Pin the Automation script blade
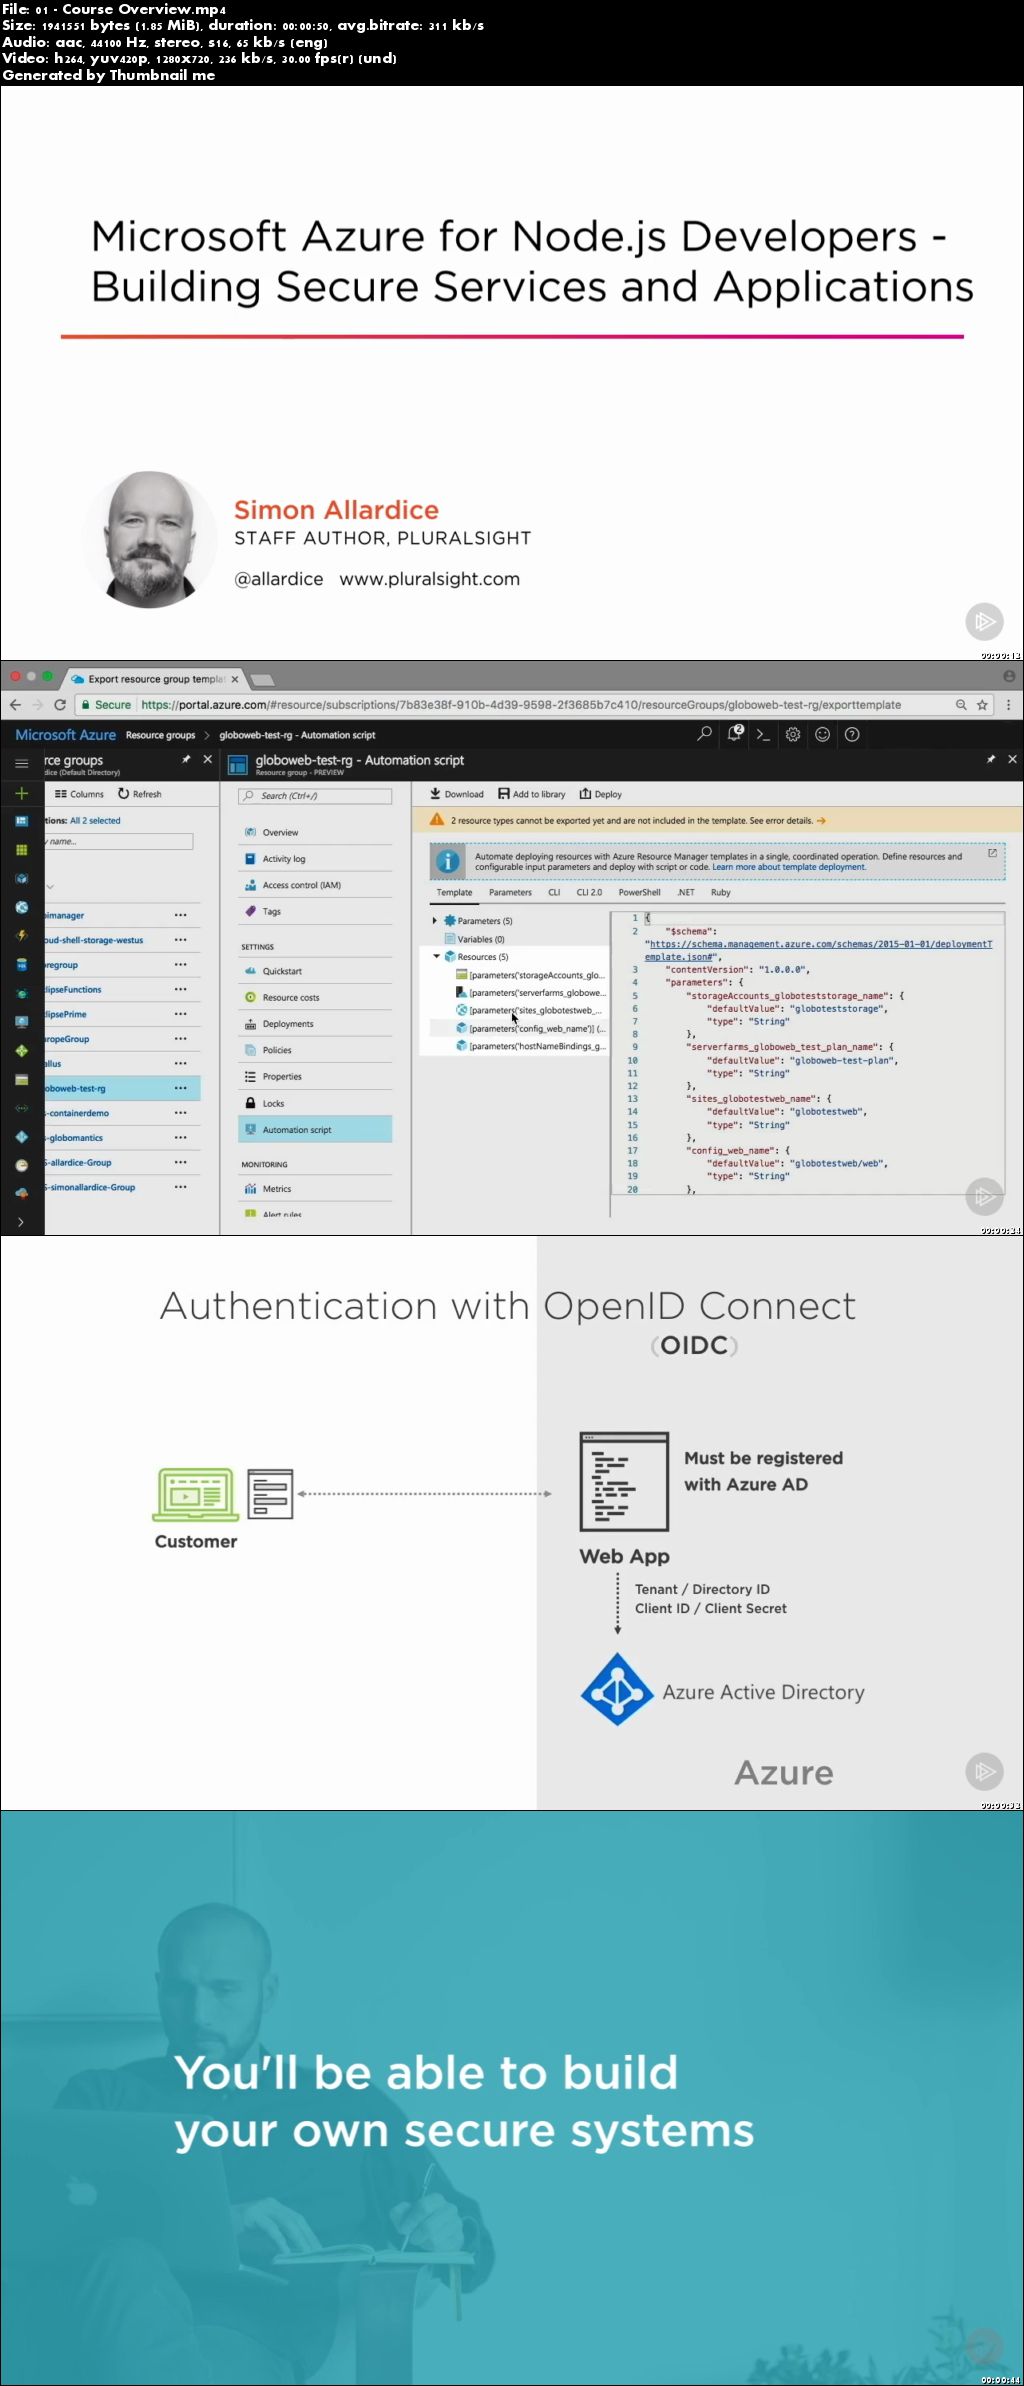The height and width of the screenshot is (2386, 1024). tap(991, 760)
